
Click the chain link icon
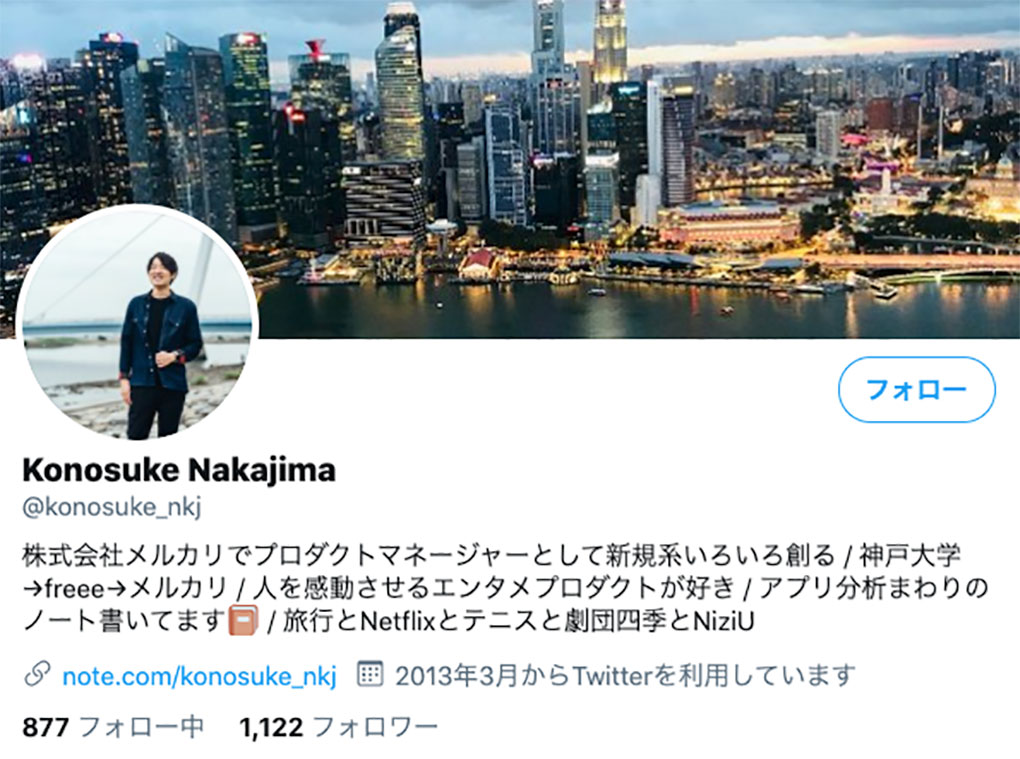[x=37, y=675]
